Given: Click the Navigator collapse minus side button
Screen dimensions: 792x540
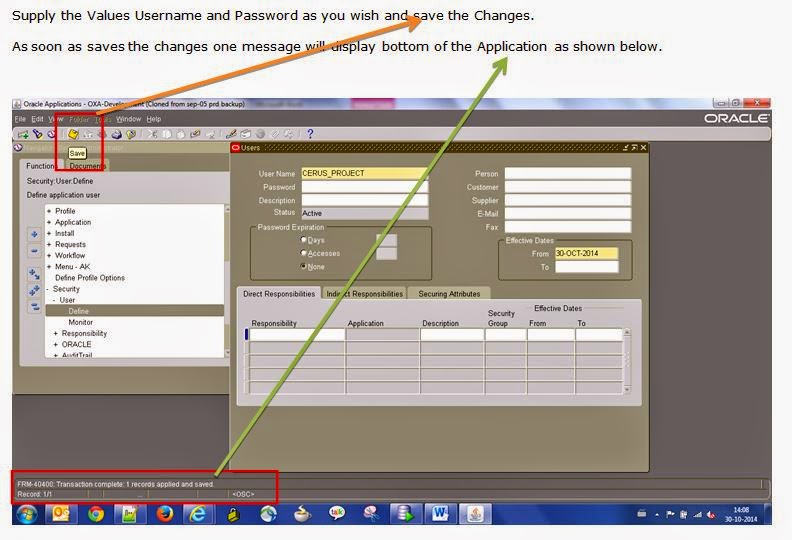Looking at the screenshot, I should (34, 251).
